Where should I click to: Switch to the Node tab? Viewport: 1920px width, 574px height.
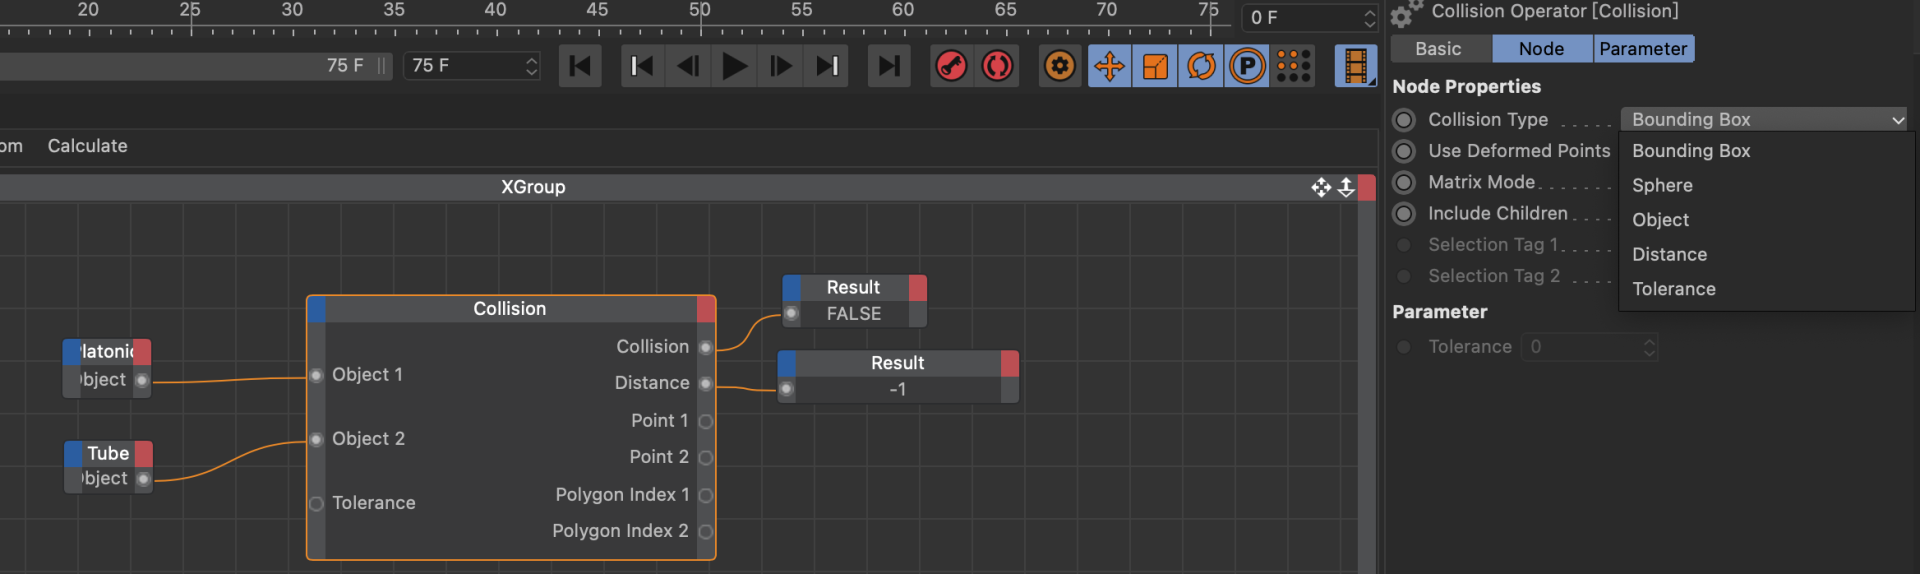pos(1542,49)
